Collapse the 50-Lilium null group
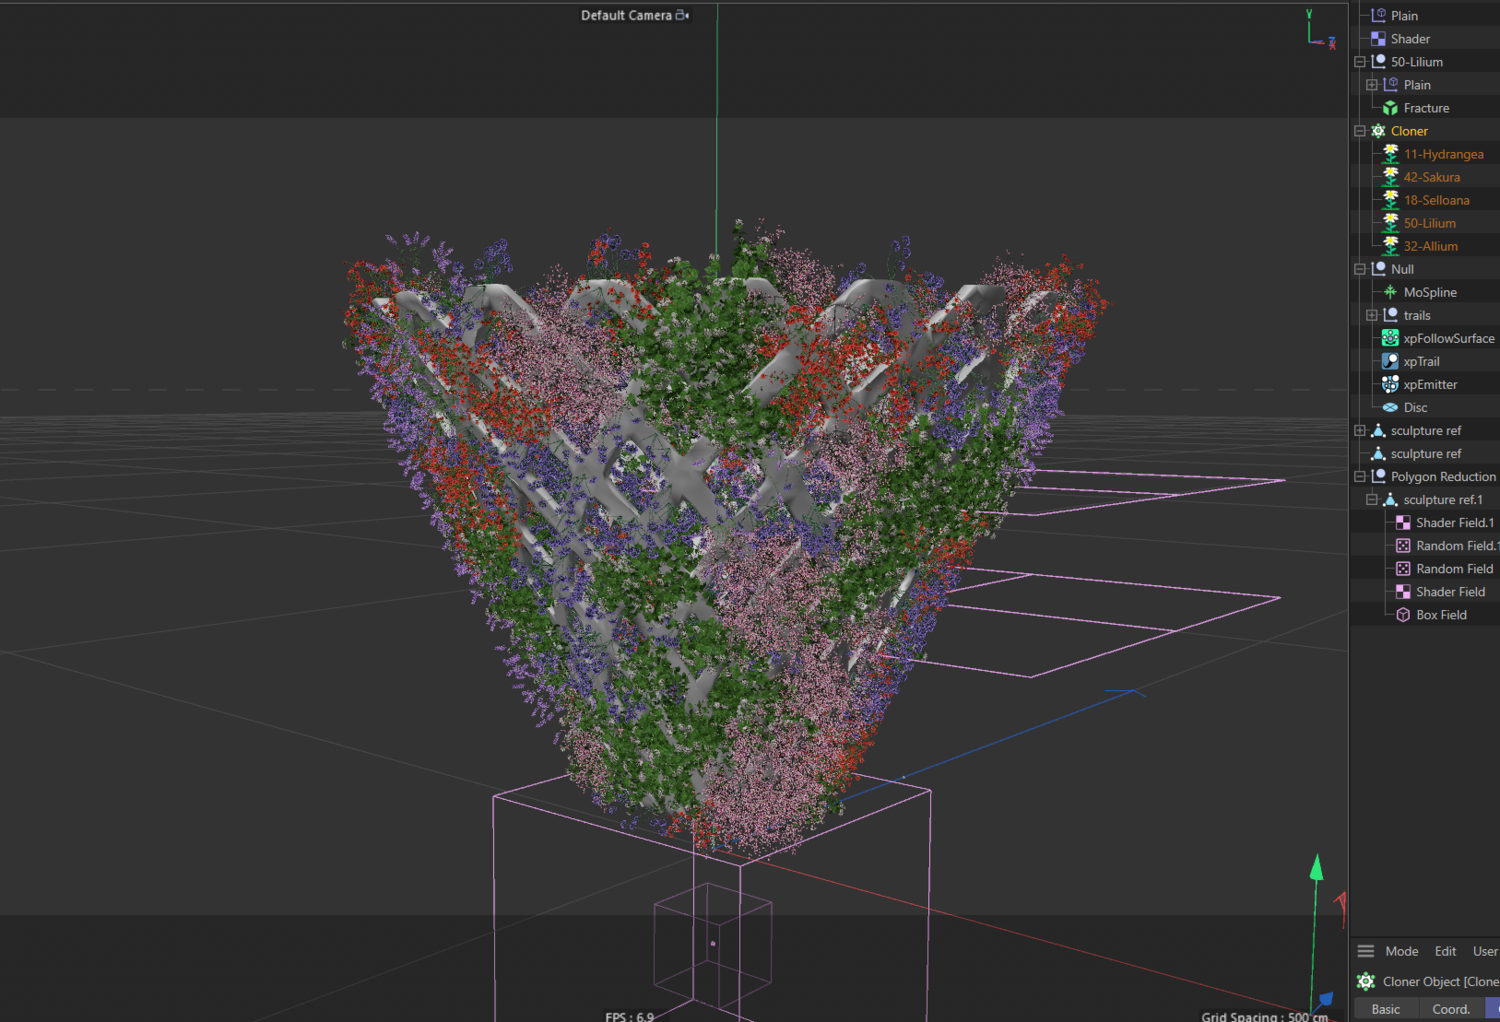Viewport: 1500px width, 1022px height. (x=1360, y=62)
